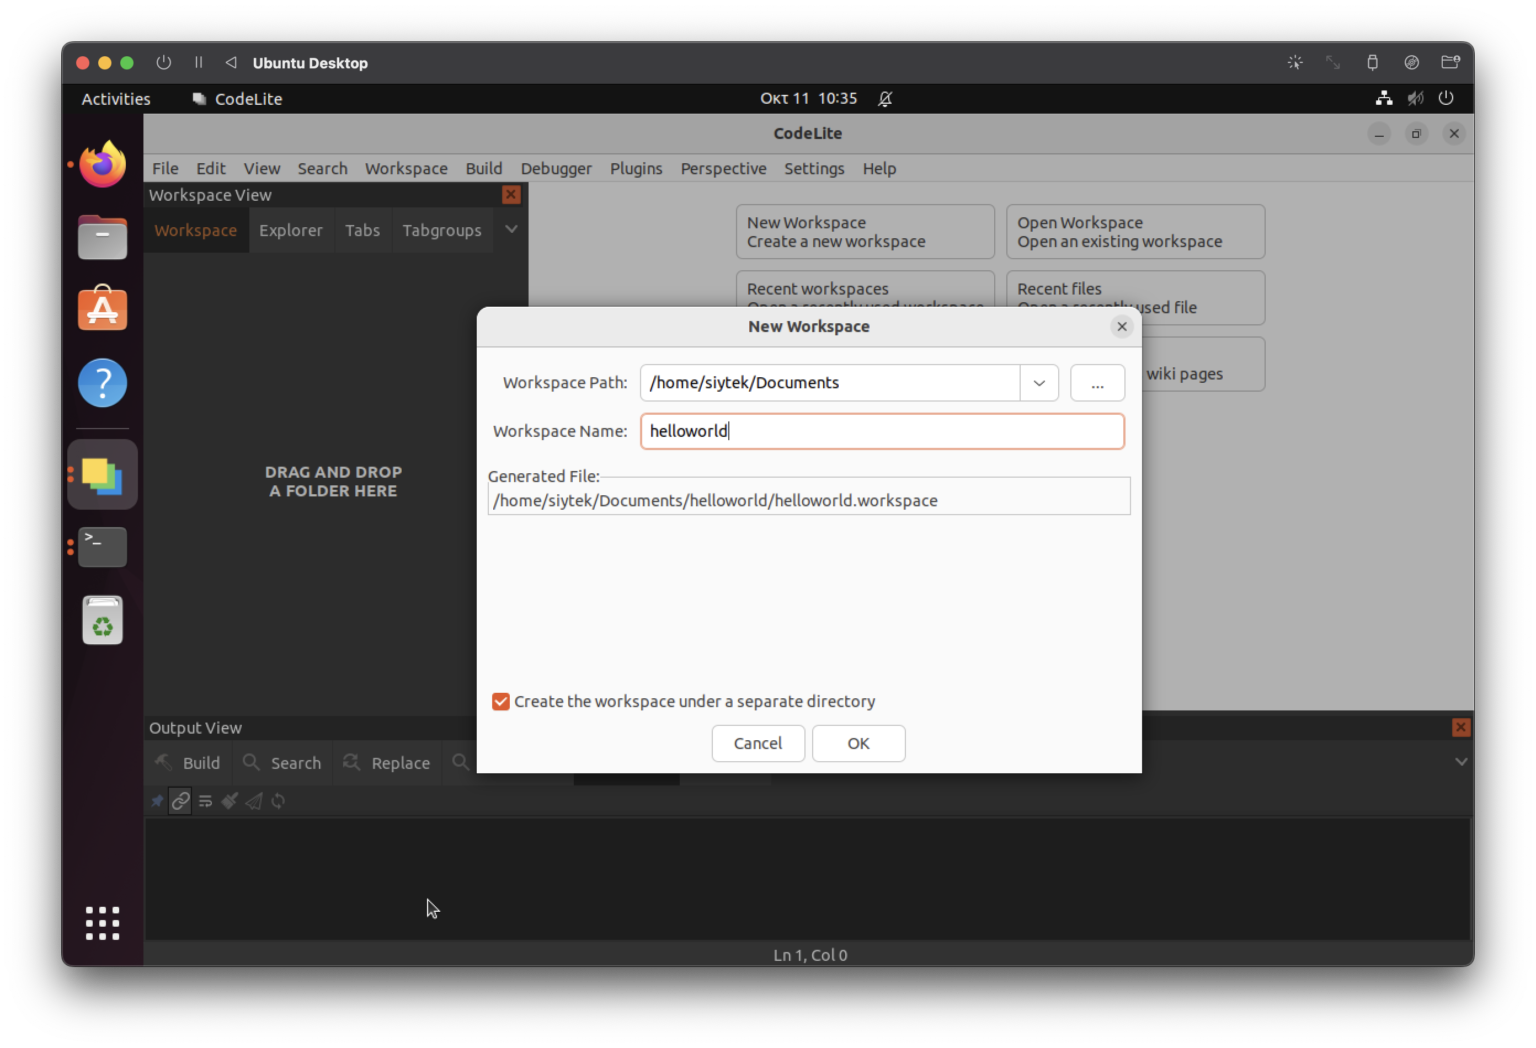Open the Terminal from the dock
Viewport: 1536px width, 1048px height.
(x=102, y=547)
